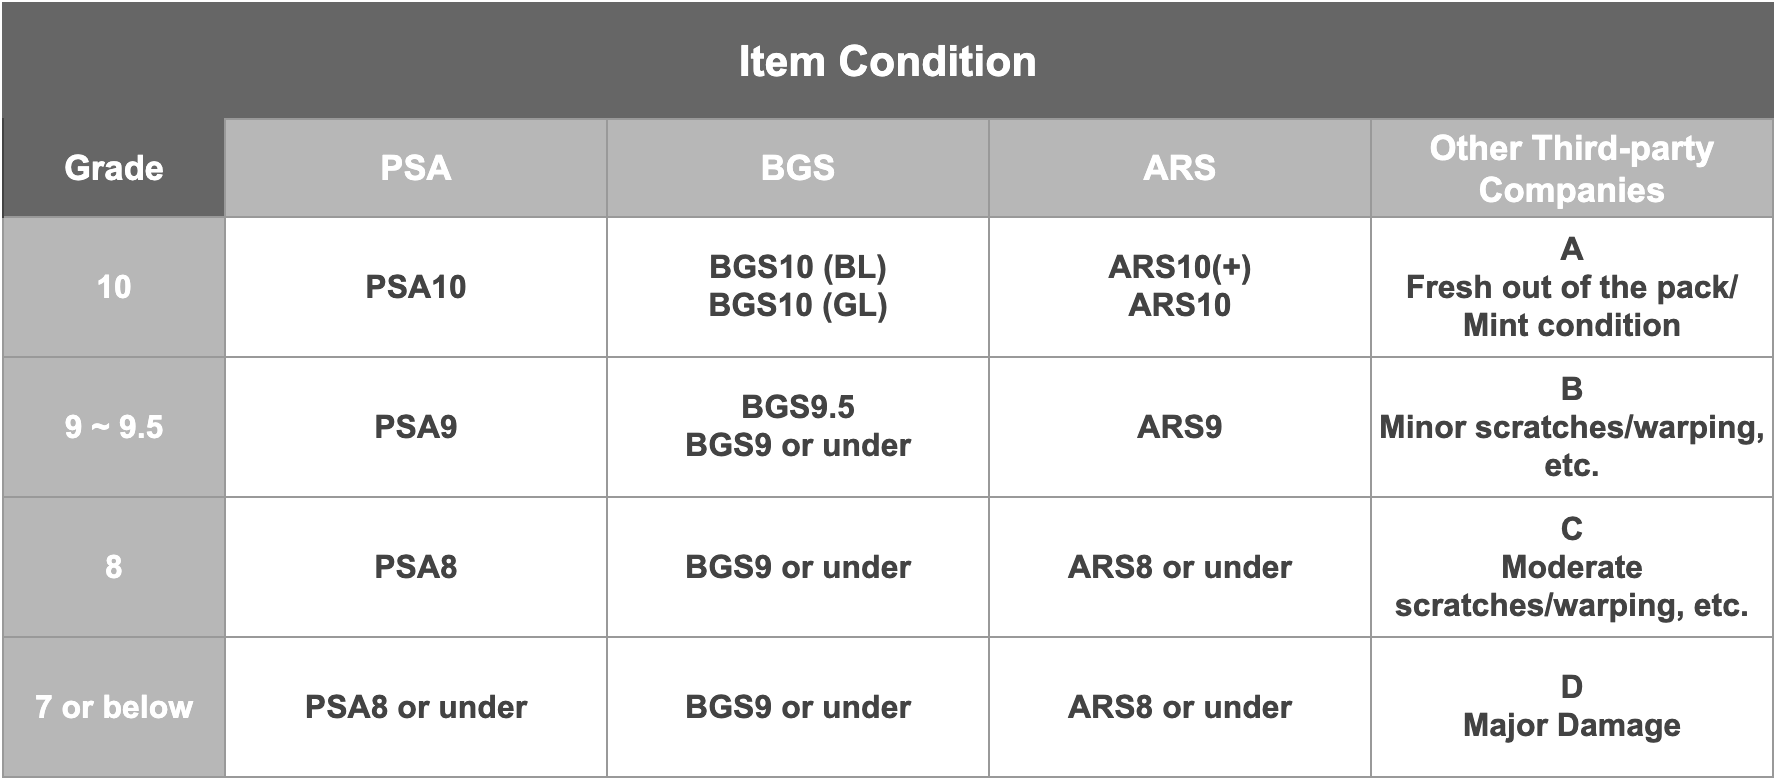The width and height of the screenshot is (1776, 780).
Task: Select the BGS column header
Action: 797,168
